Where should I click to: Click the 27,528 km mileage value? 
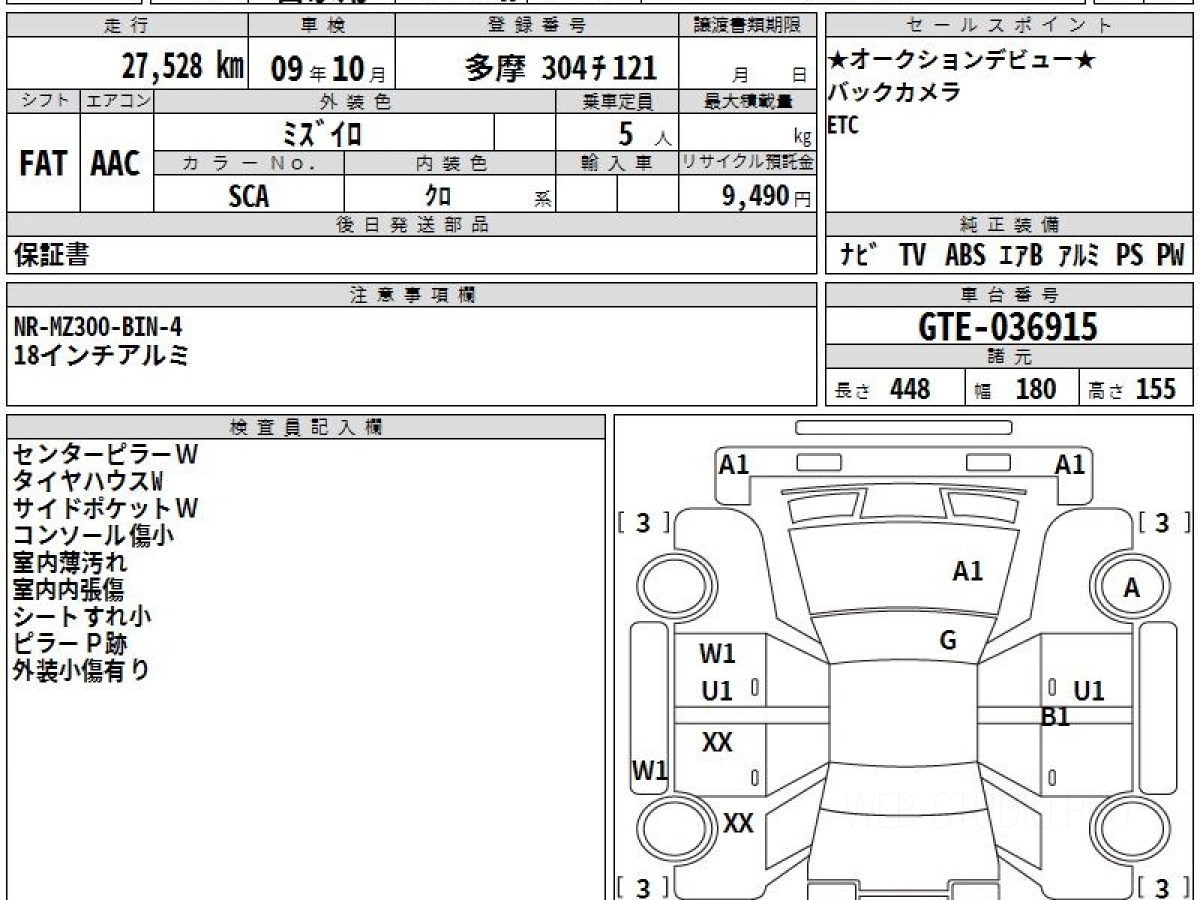pyautogui.click(x=183, y=67)
